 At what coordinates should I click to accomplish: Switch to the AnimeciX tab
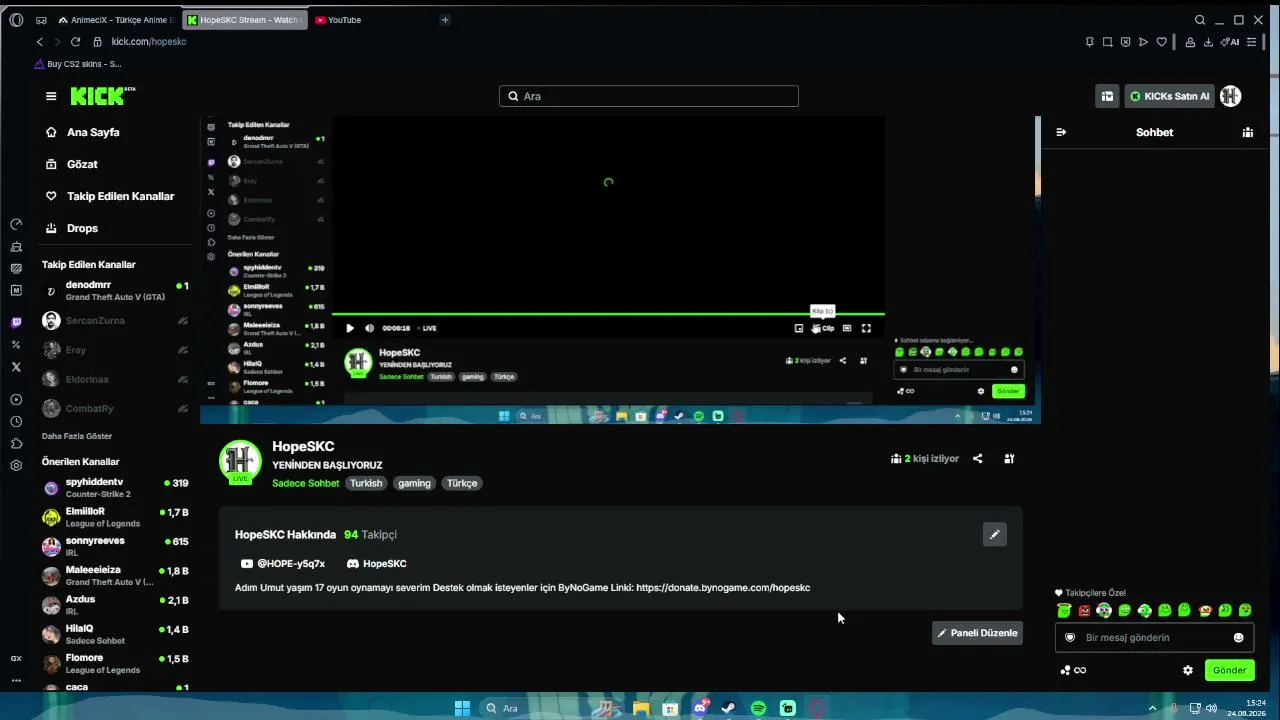[x=116, y=20]
